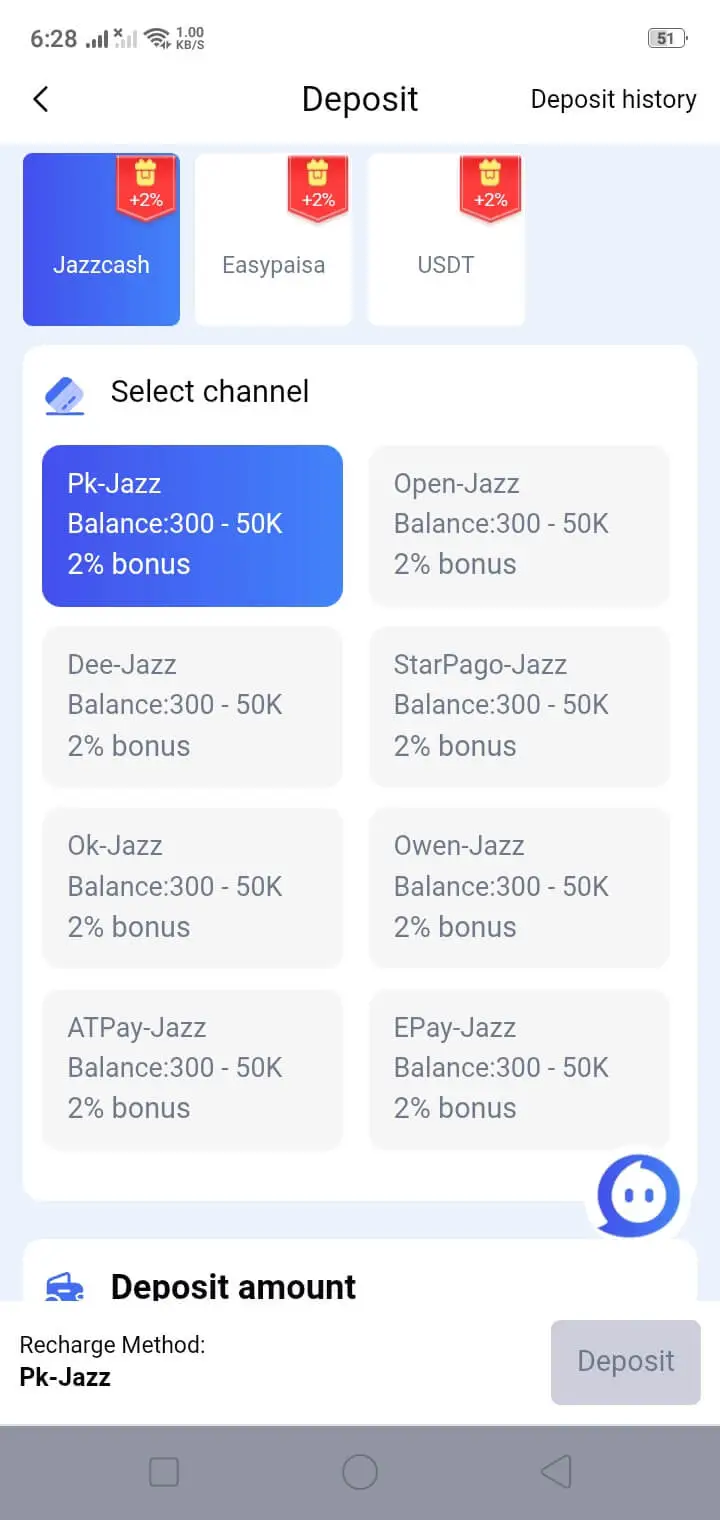Open the chat support bubble icon
Viewport: 720px width, 1520px height.
[638, 1194]
